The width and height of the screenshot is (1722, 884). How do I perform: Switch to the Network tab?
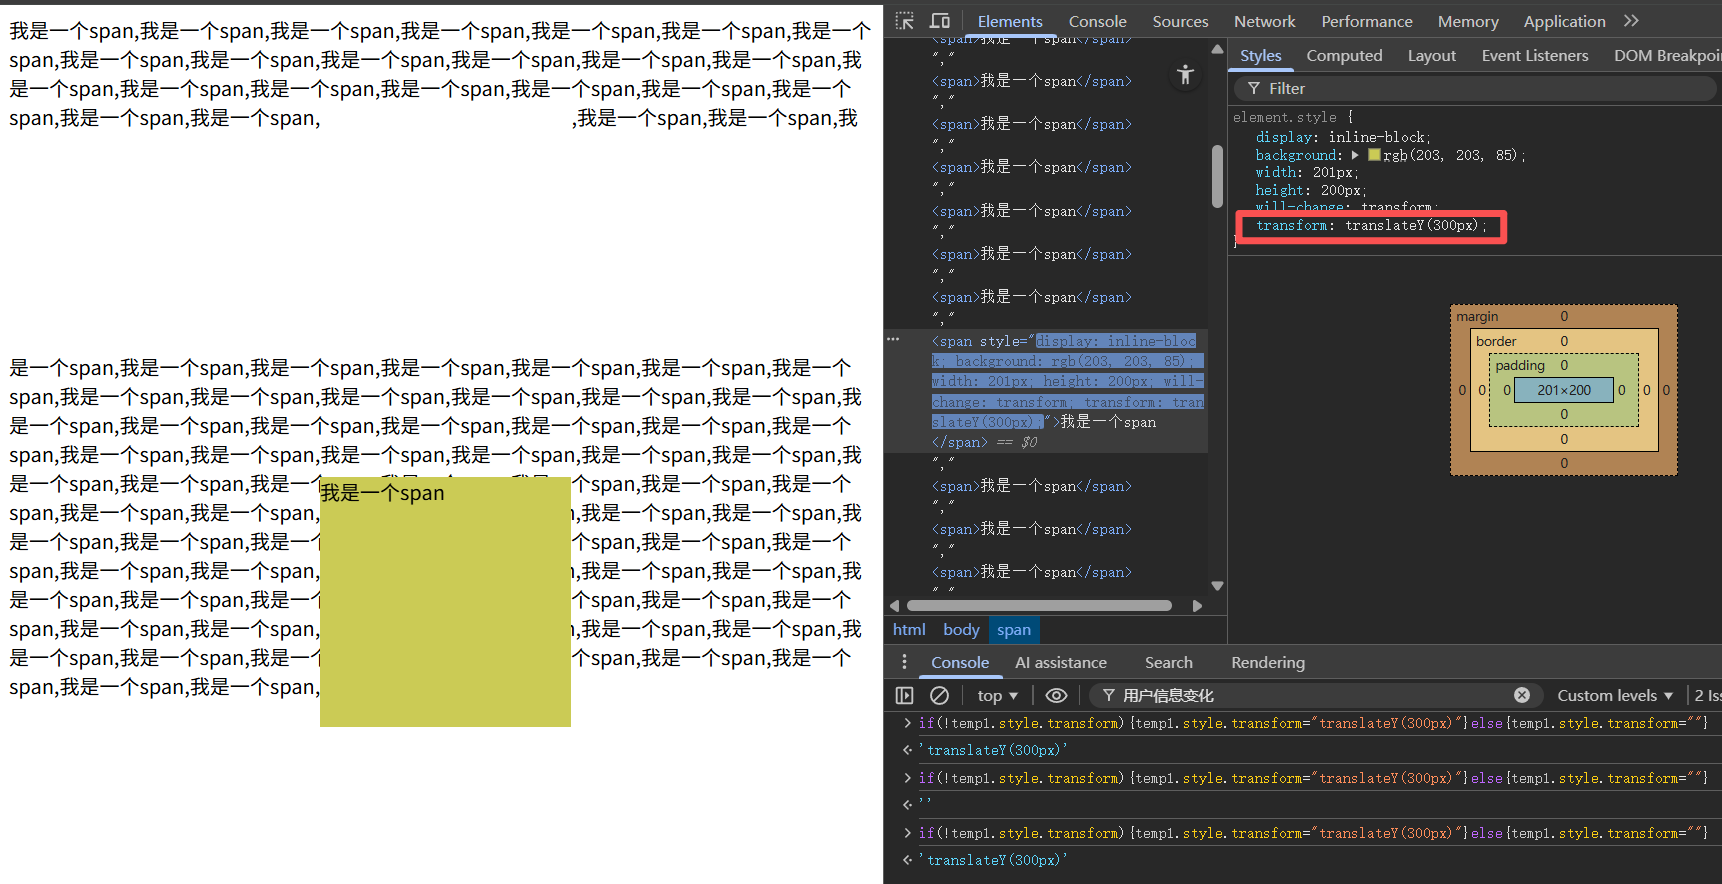(x=1264, y=21)
